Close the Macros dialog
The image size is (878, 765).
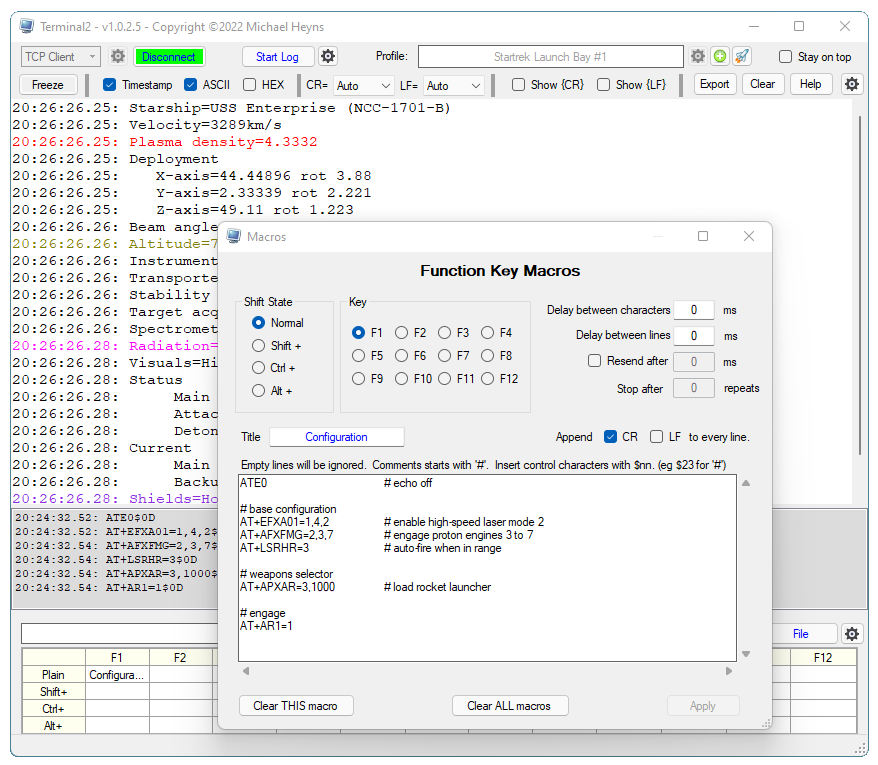tap(749, 236)
